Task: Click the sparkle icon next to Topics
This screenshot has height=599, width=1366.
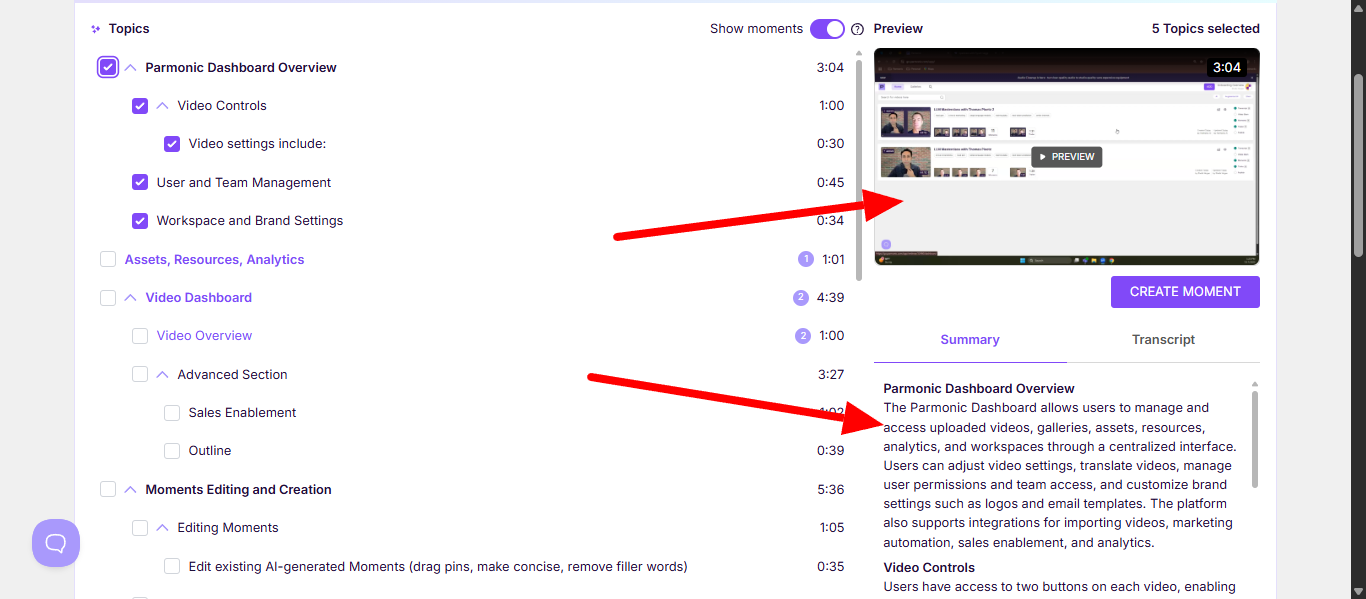Action: (96, 29)
